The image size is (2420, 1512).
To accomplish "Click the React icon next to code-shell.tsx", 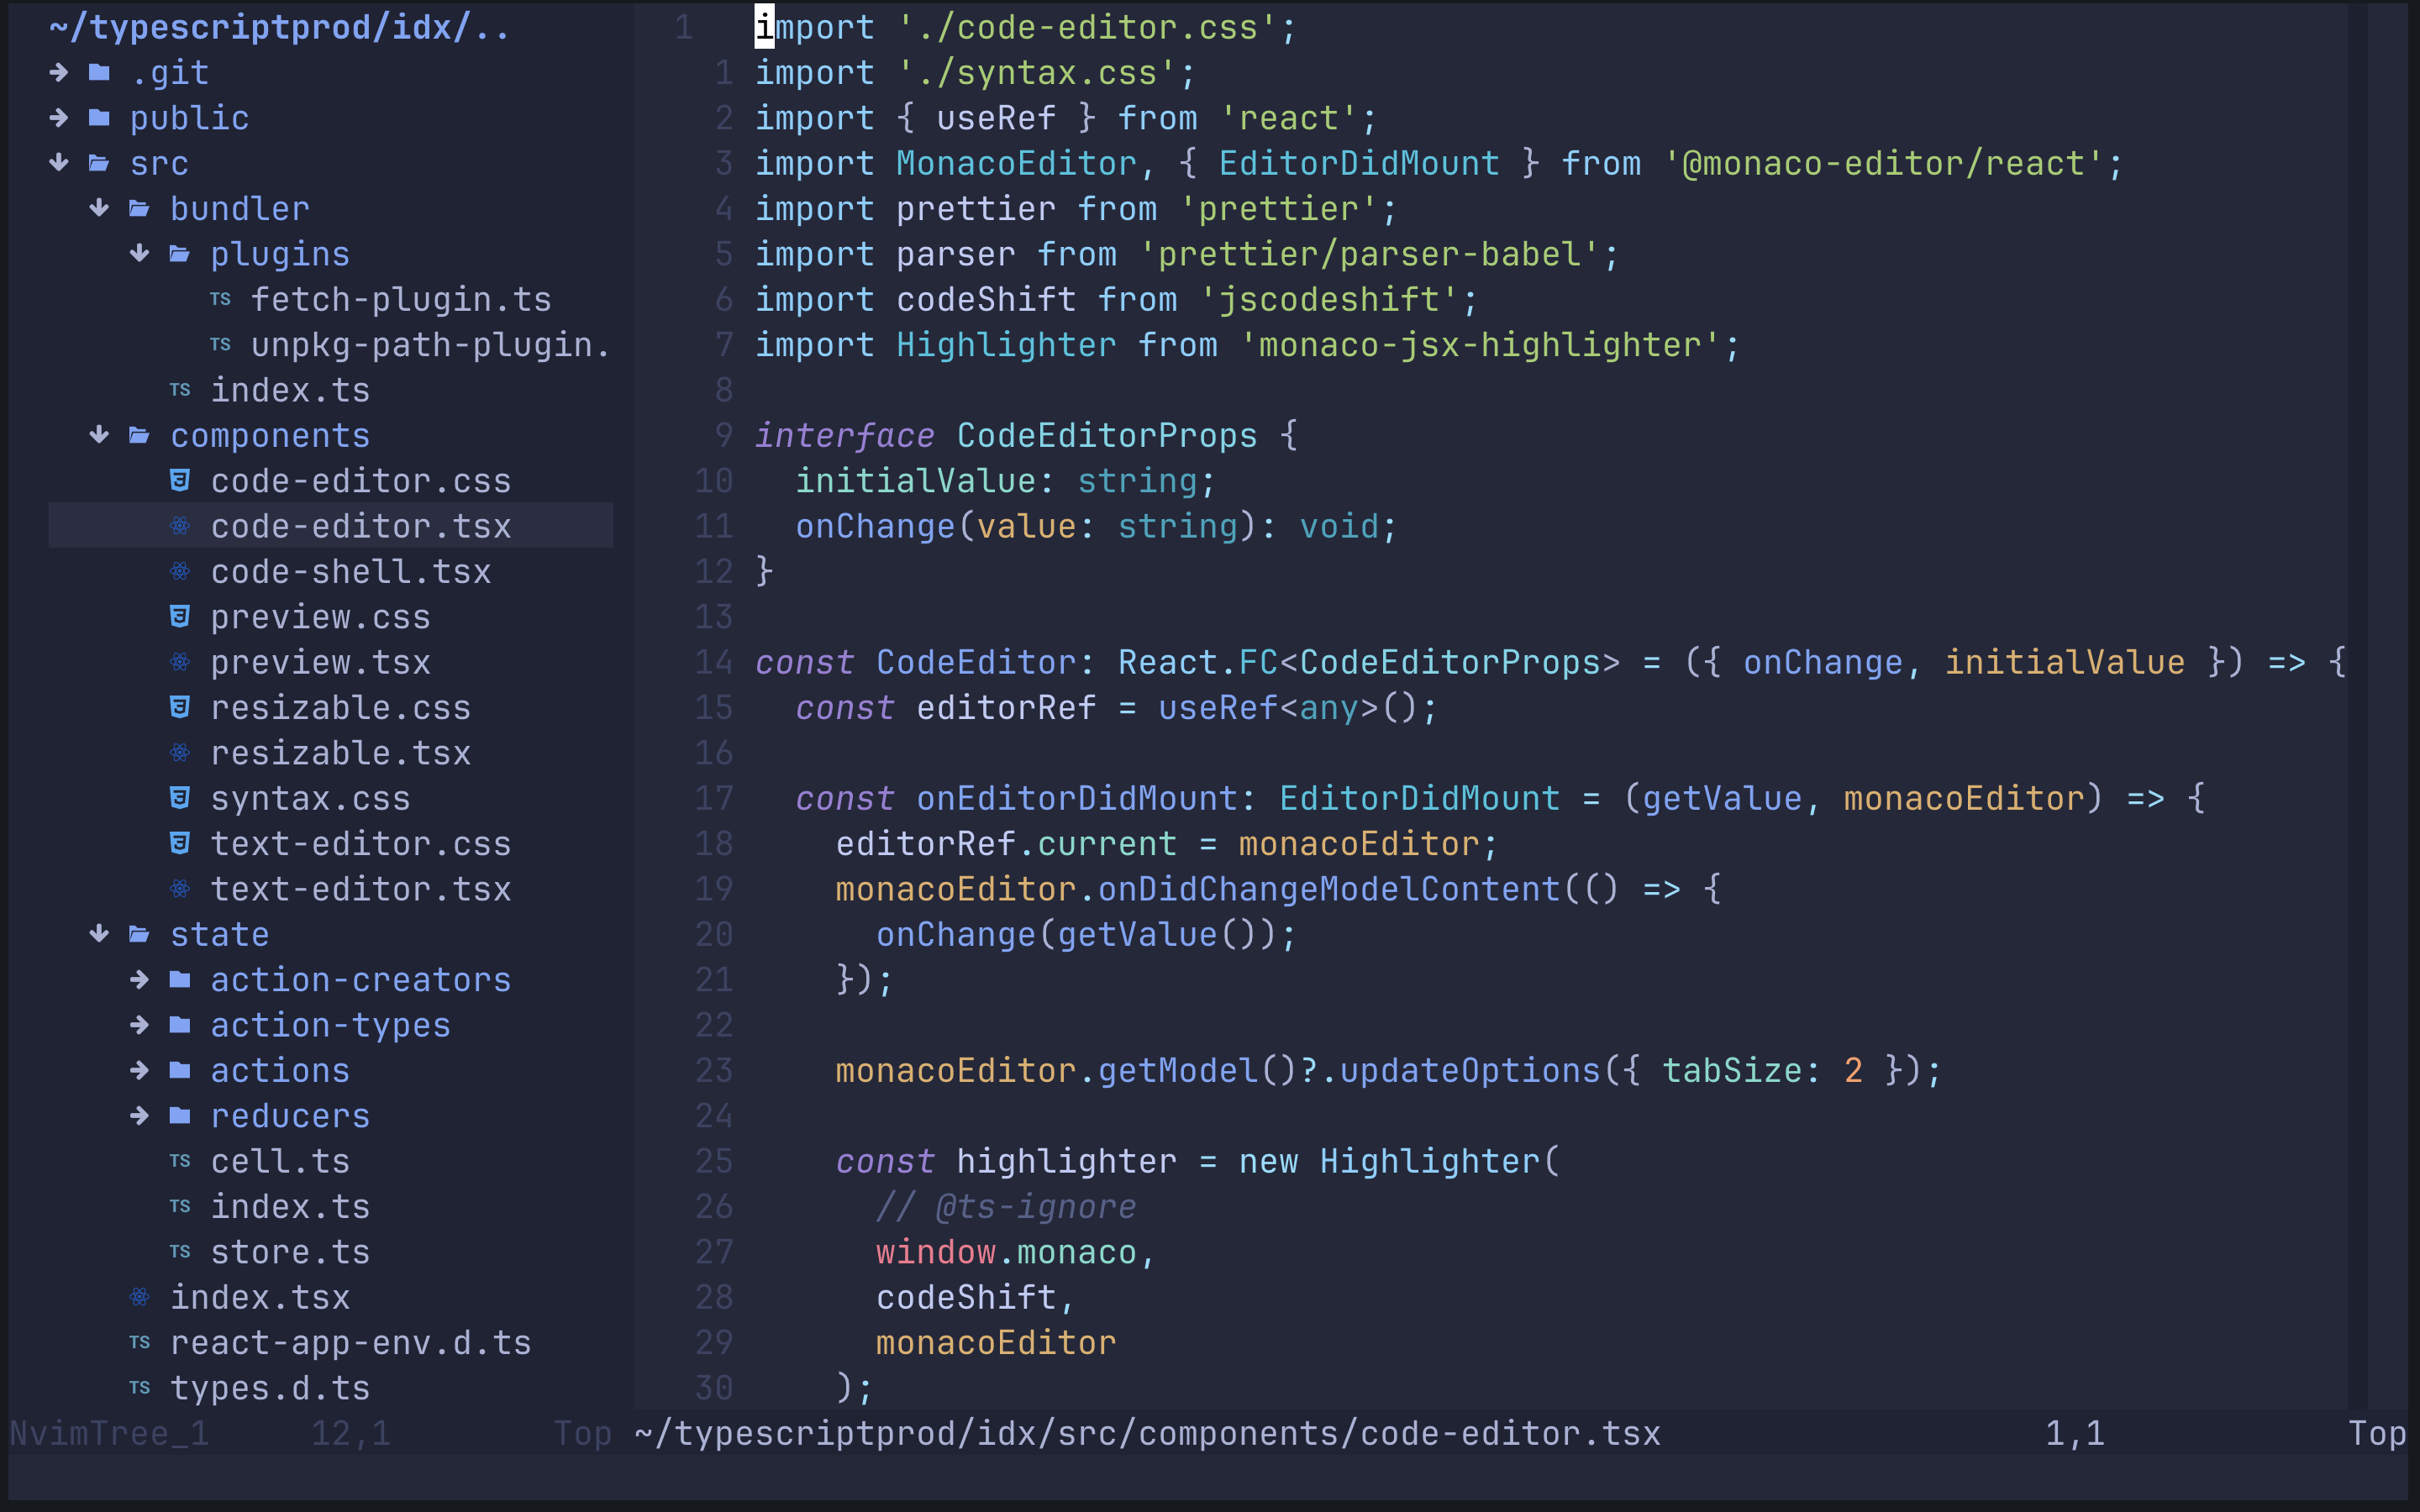I will (x=180, y=572).
